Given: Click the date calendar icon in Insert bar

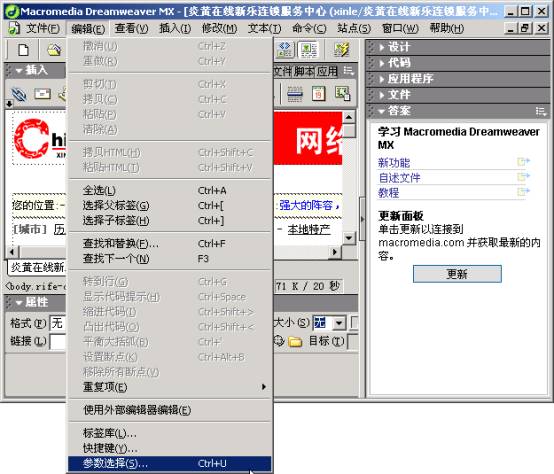Looking at the screenshot, I should click(x=319, y=94).
